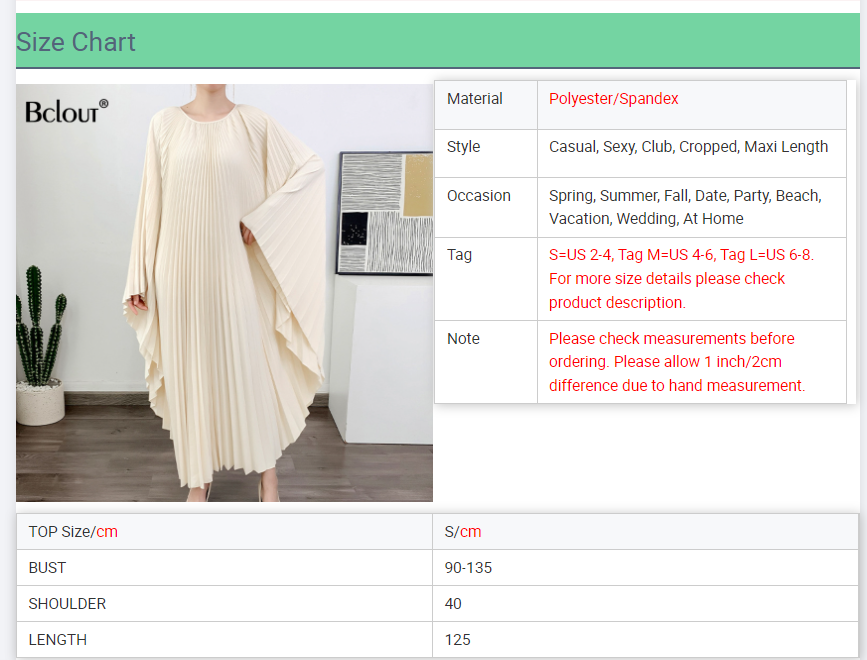Select the LENGTH row label

pos(58,640)
